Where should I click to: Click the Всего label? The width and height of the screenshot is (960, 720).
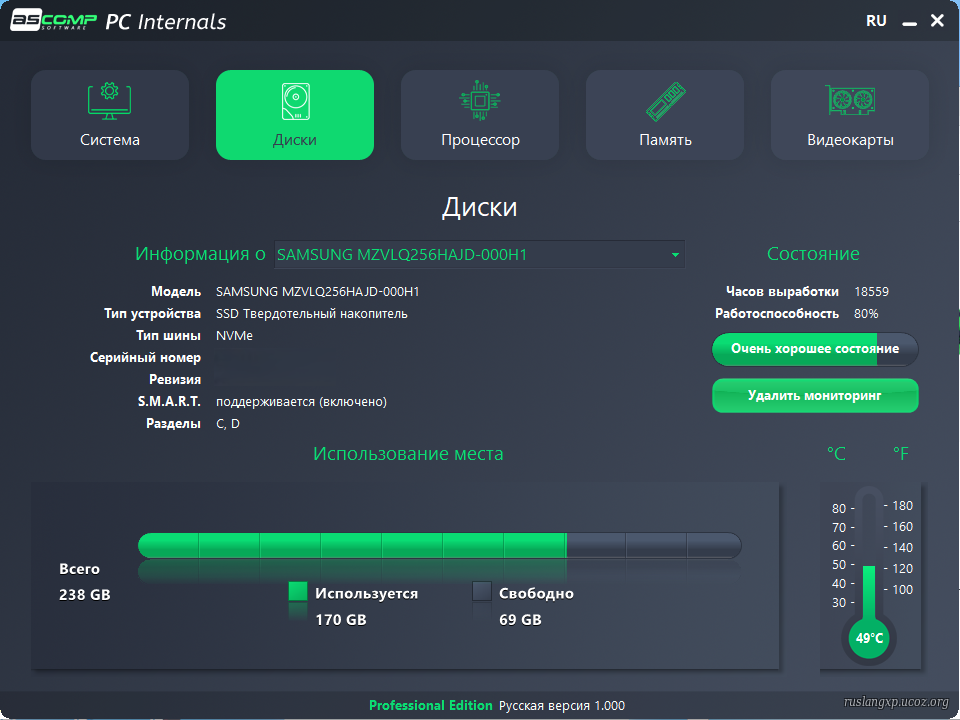pos(80,569)
